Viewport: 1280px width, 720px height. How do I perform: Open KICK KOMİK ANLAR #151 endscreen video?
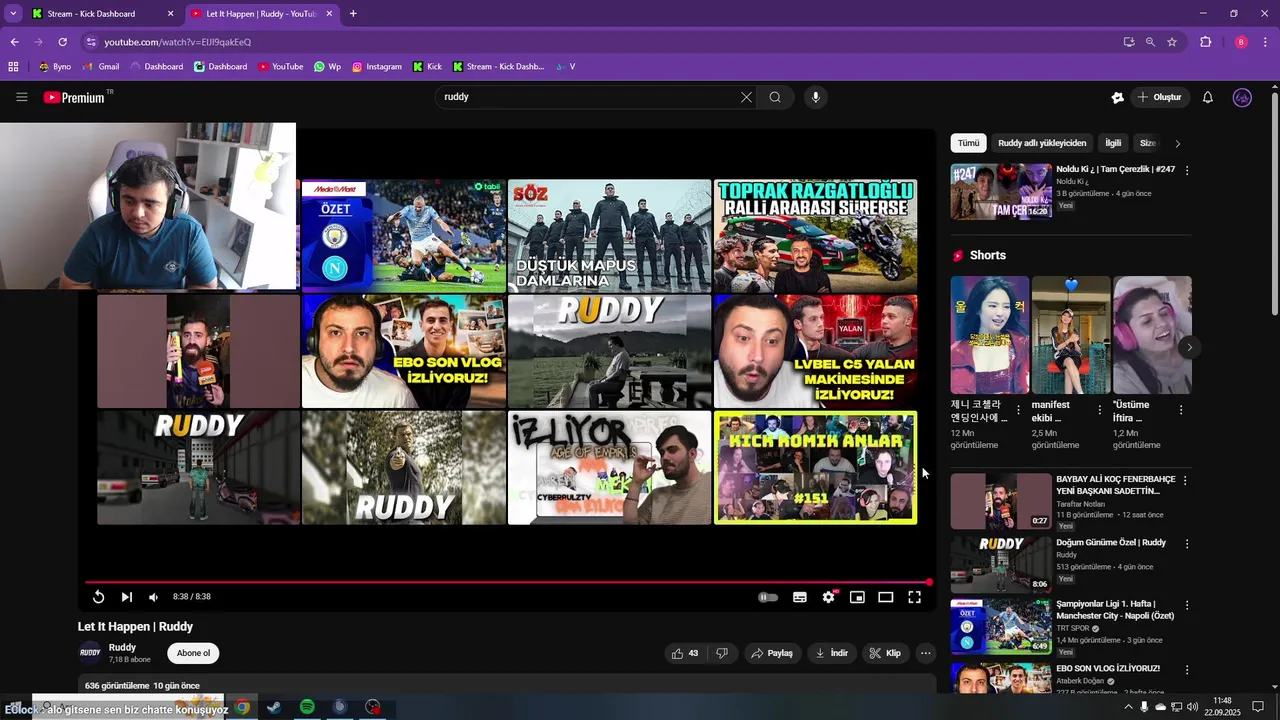tap(815, 467)
